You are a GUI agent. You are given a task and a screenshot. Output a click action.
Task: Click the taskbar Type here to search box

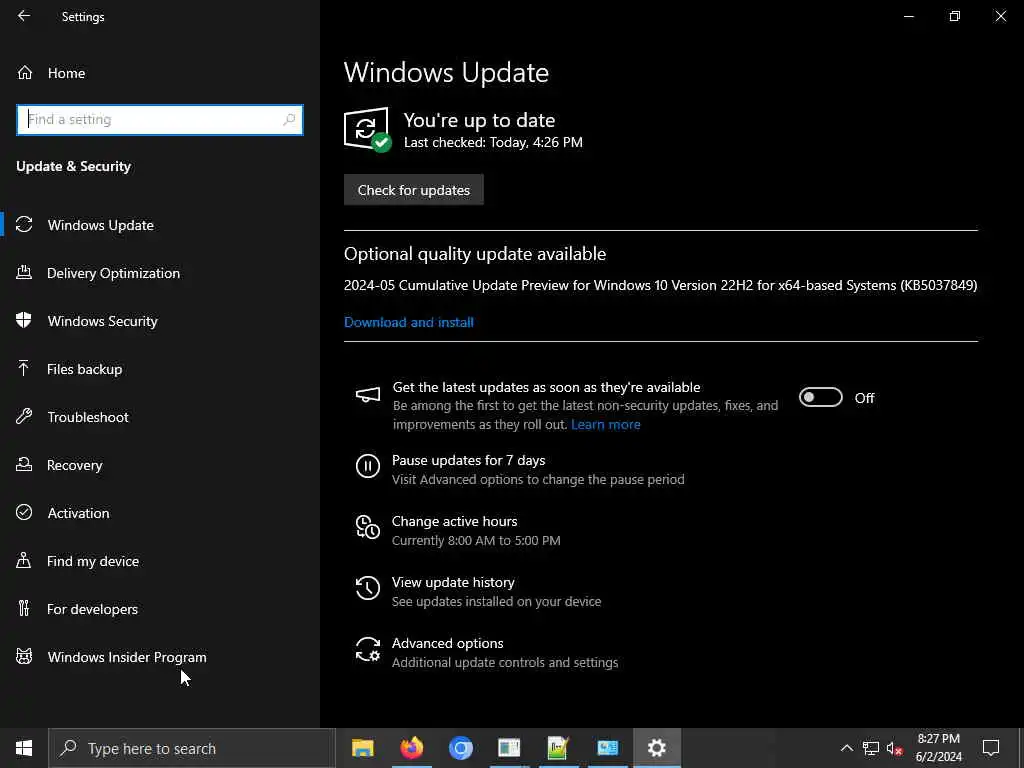pos(191,748)
